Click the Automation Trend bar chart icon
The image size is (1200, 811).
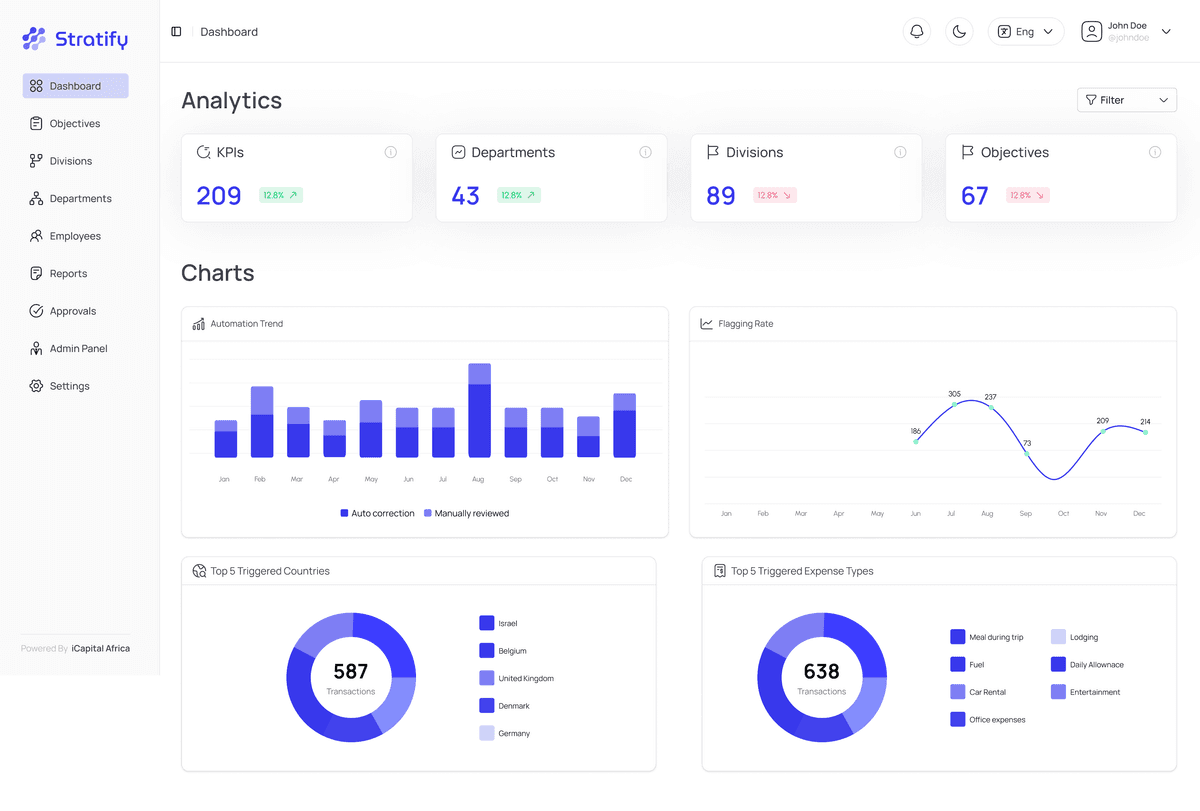[x=197, y=323]
